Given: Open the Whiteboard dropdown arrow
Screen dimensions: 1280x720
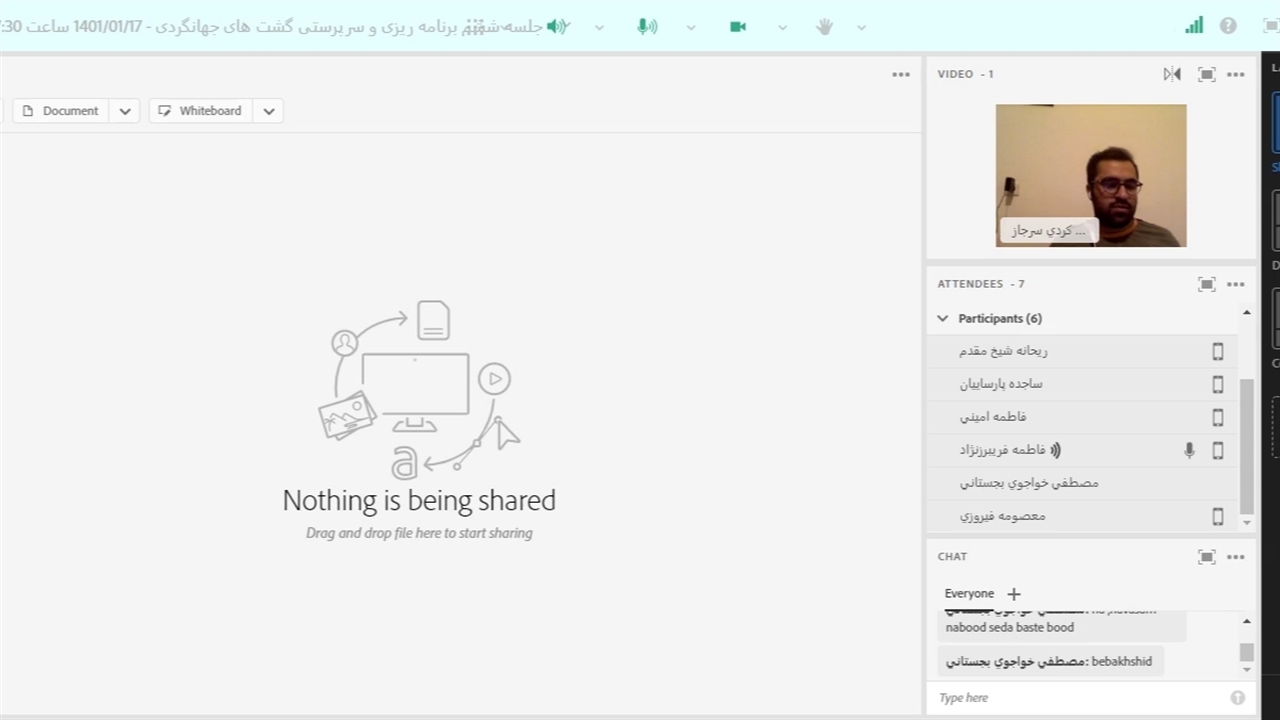Looking at the screenshot, I should coord(269,111).
